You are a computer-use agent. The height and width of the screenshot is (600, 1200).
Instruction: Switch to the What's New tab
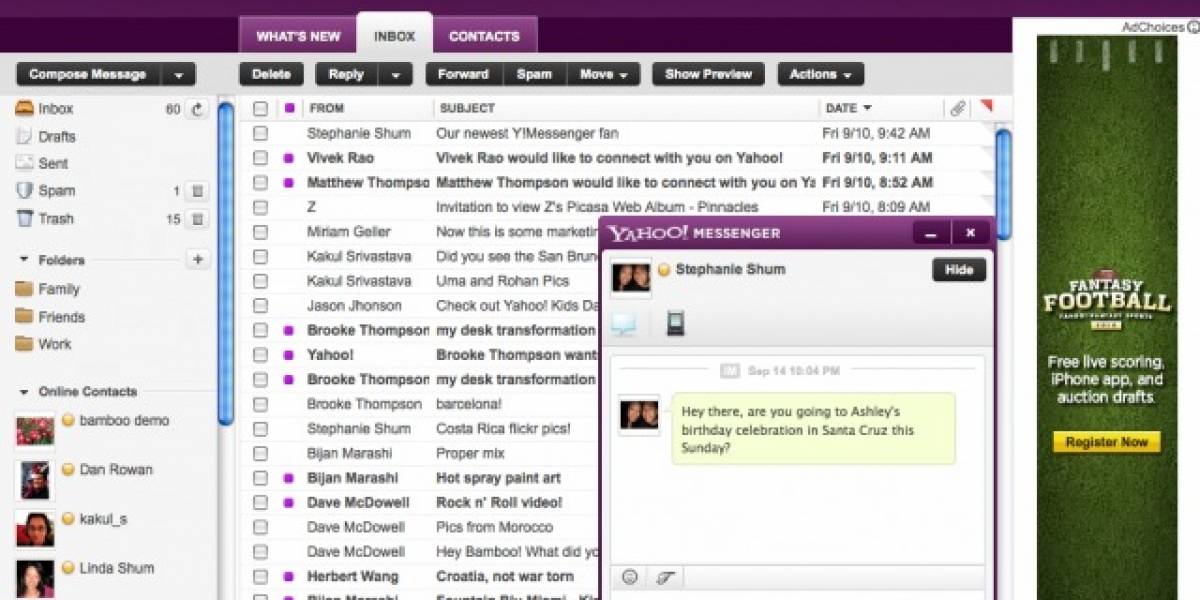pyautogui.click(x=298, y=36)
